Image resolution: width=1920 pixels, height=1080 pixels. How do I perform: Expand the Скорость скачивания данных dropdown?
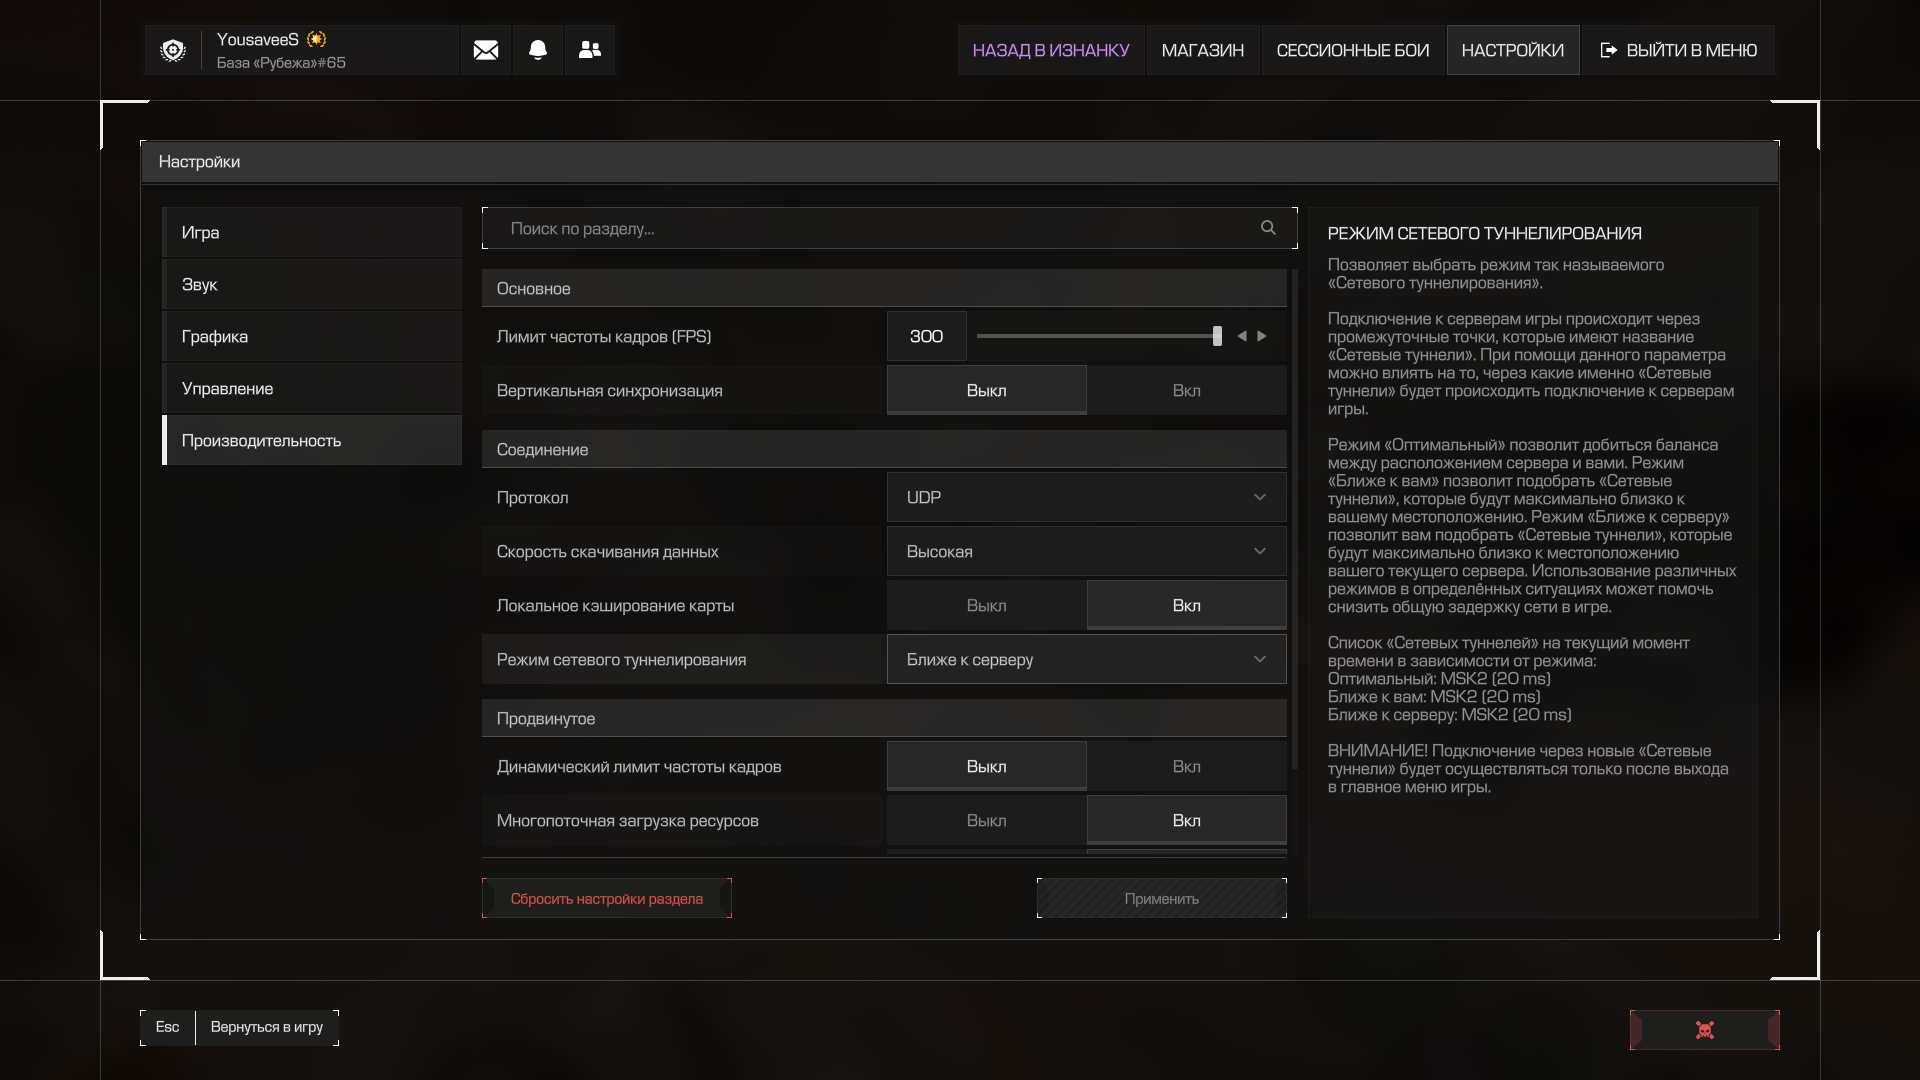(x=1087, y=551)
